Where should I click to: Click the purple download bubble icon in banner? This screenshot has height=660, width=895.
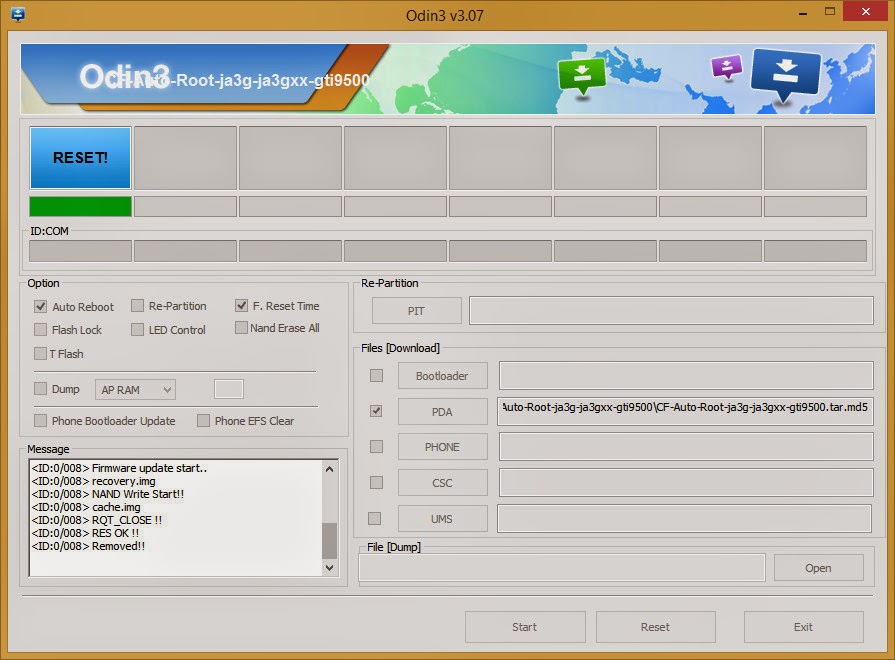click(x=727, y=67)
